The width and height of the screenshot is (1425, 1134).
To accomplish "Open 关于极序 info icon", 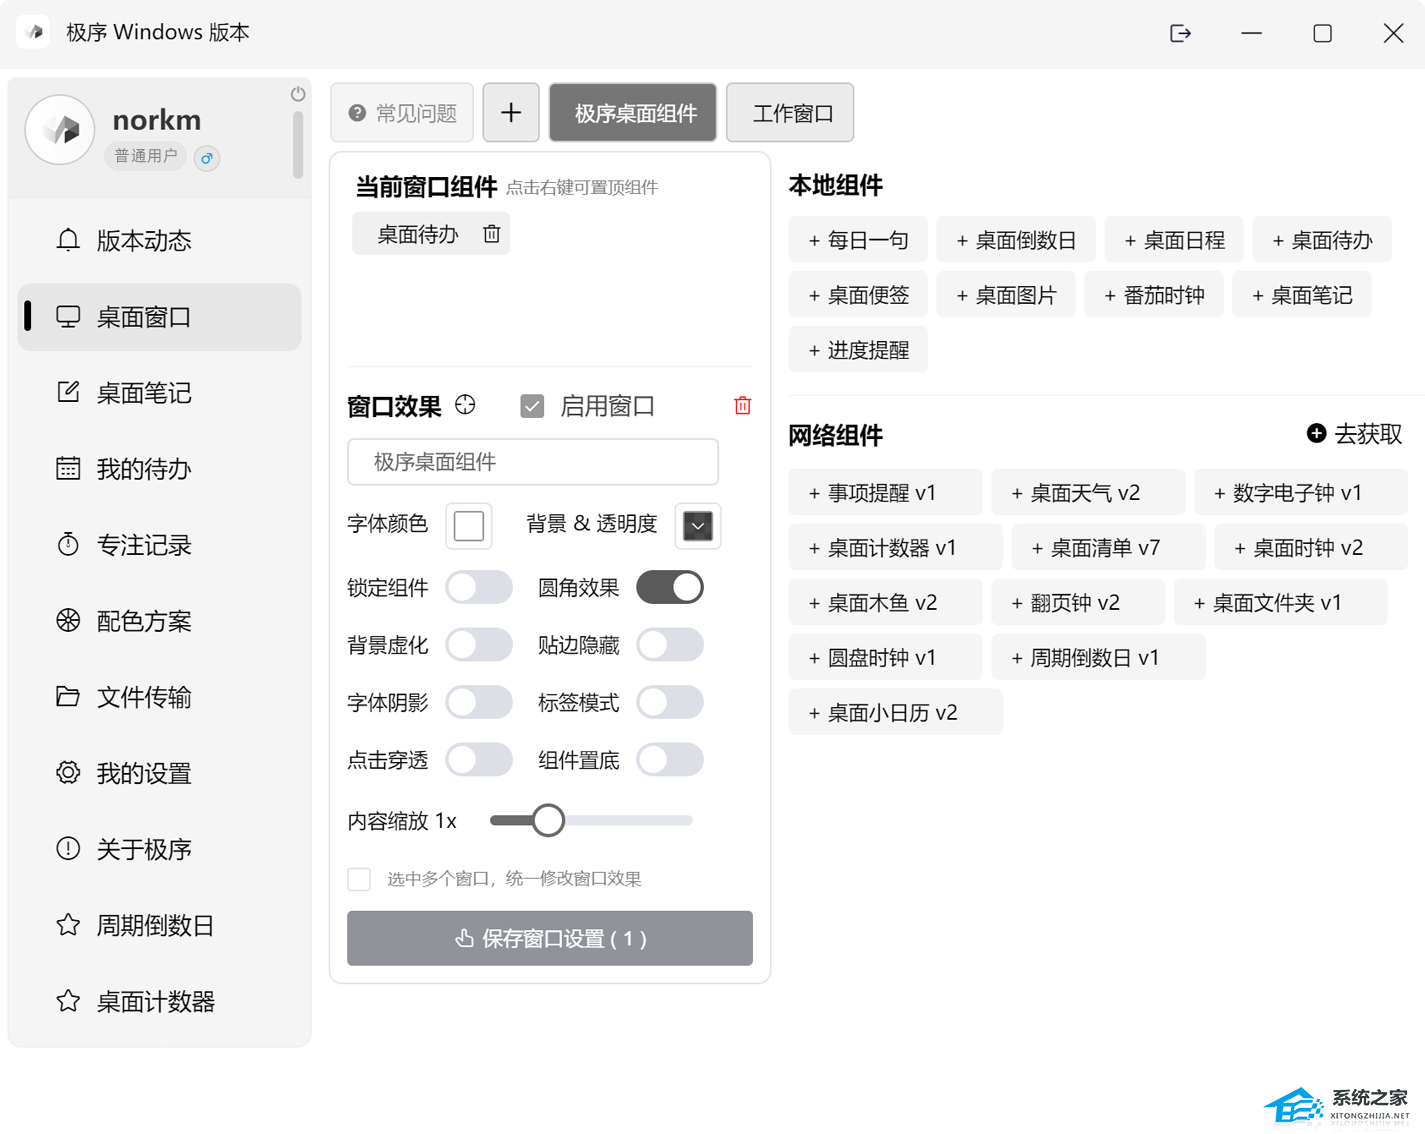I will (68, 848).
